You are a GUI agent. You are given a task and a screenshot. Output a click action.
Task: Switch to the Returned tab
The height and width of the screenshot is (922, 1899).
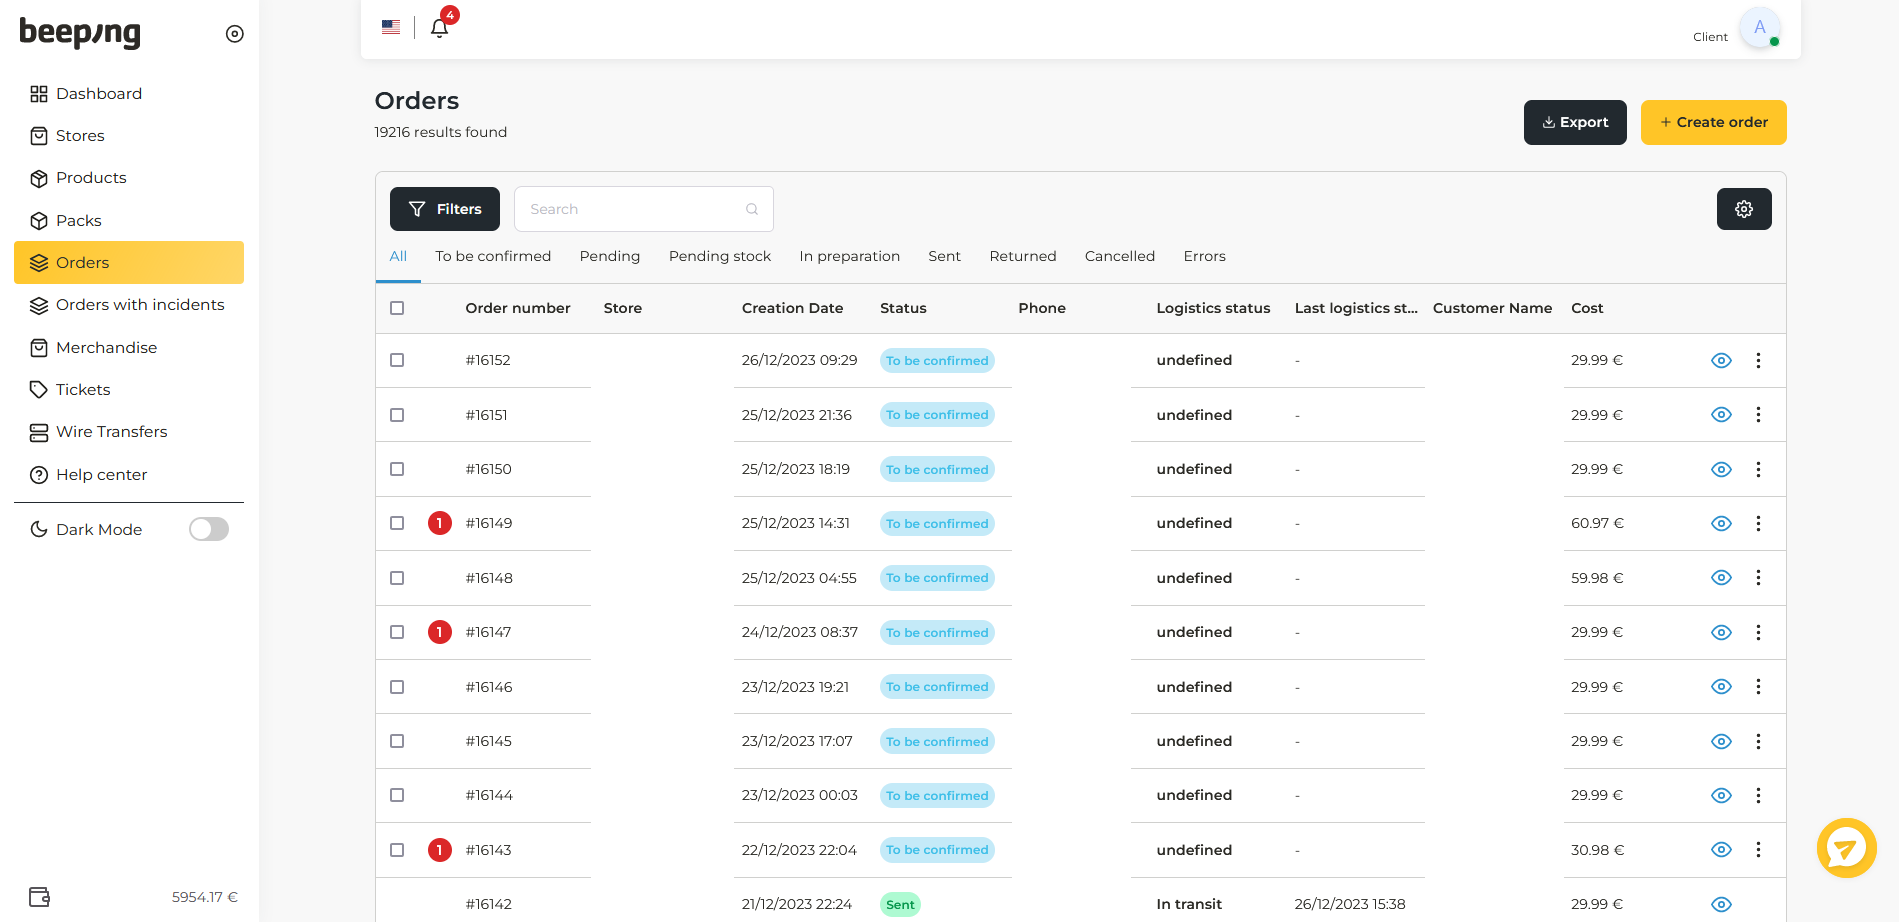pyautogui.click(x=1022, y=256)
